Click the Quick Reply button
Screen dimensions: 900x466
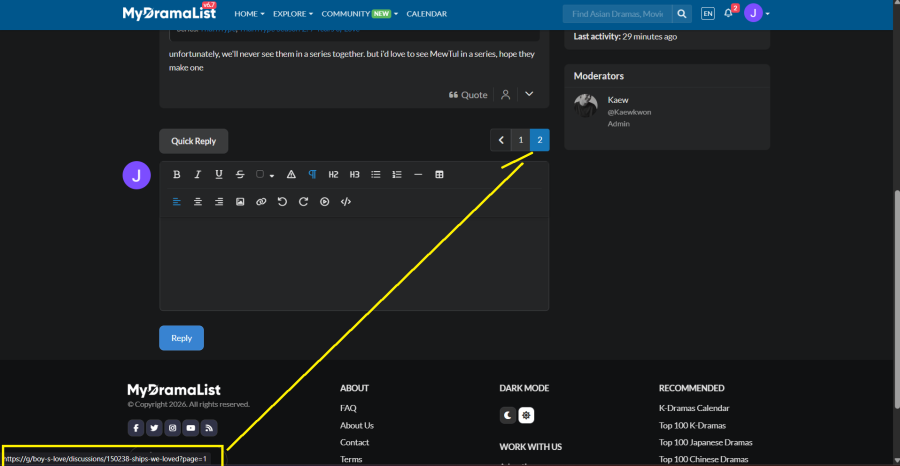(x=193, y=141)
